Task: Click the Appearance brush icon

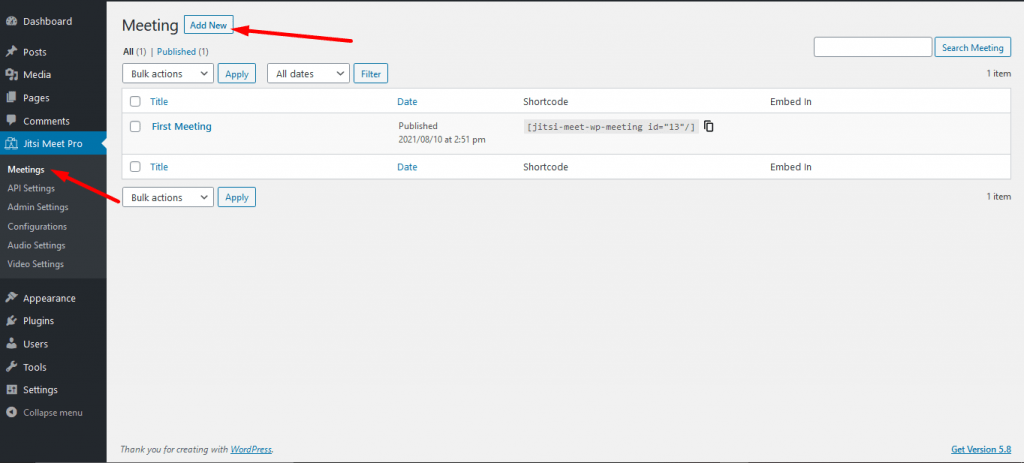Action: click(11, 298)
